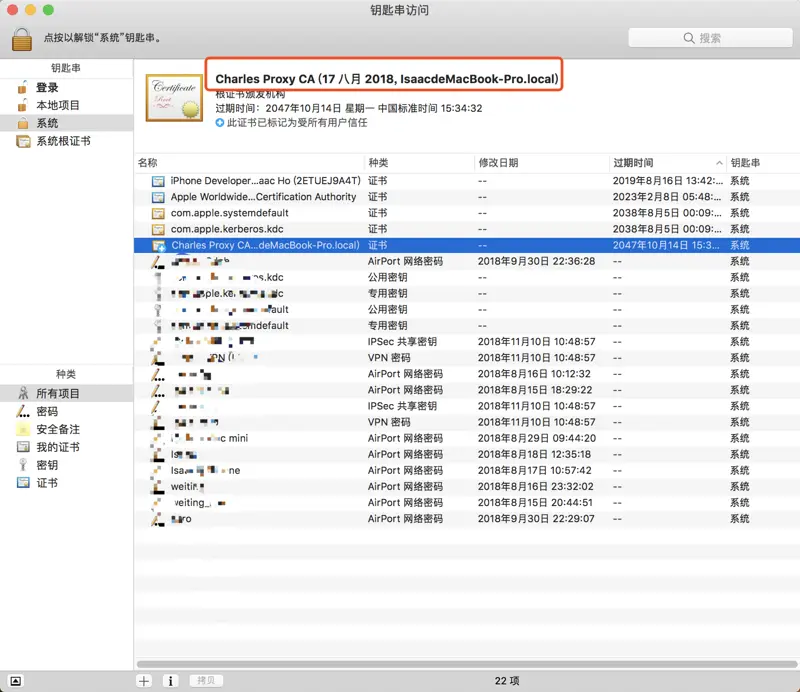Sort by 过期时间 column header

(x=667, y=163)
